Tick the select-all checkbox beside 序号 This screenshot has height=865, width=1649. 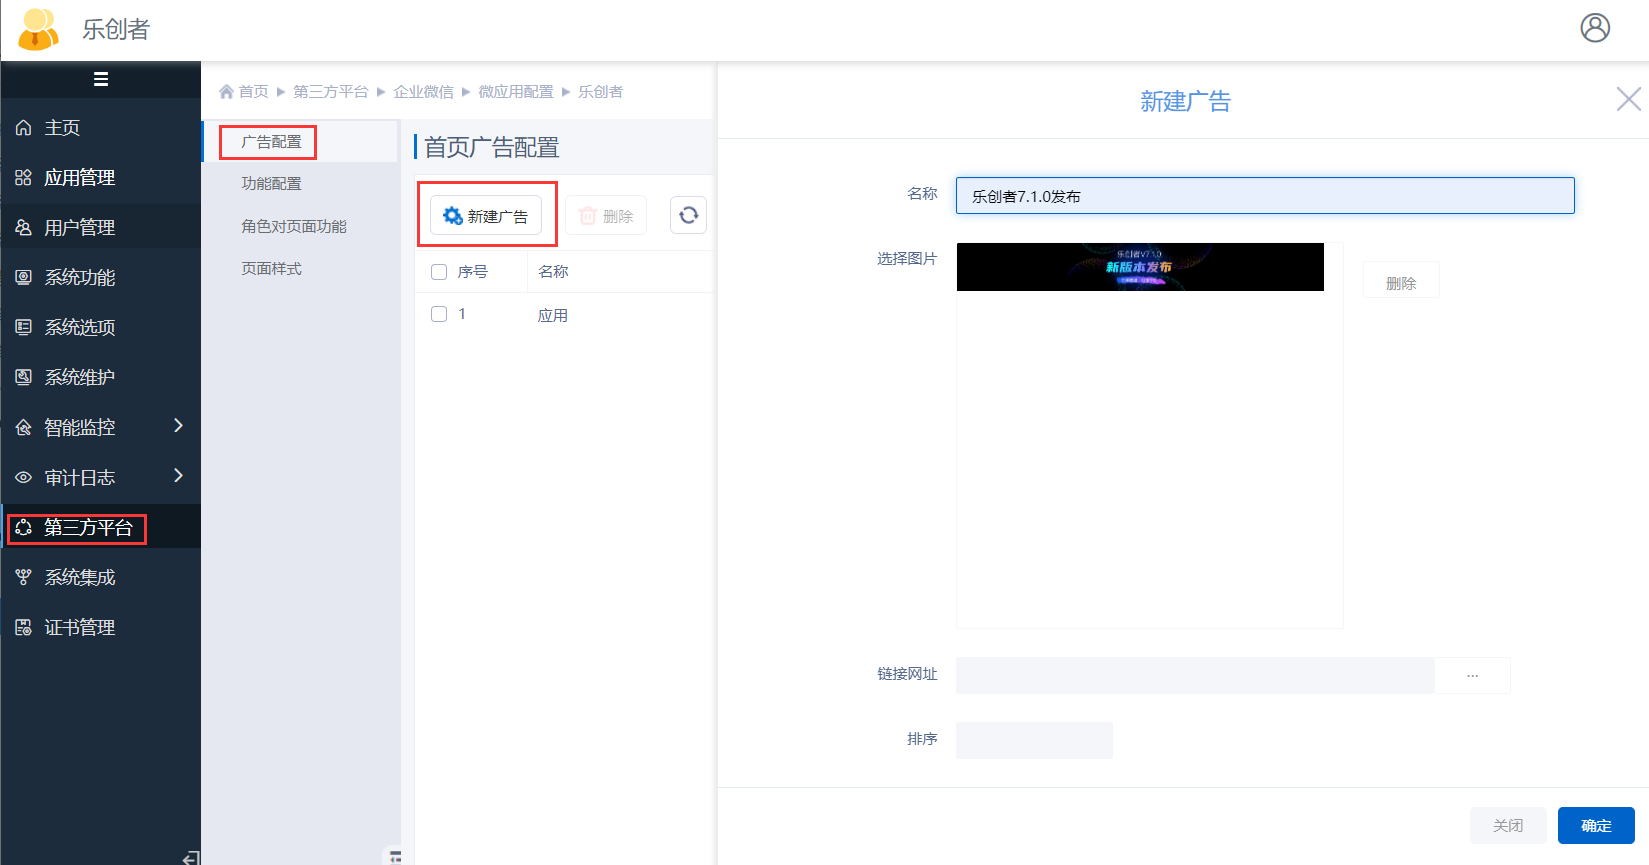439,272
